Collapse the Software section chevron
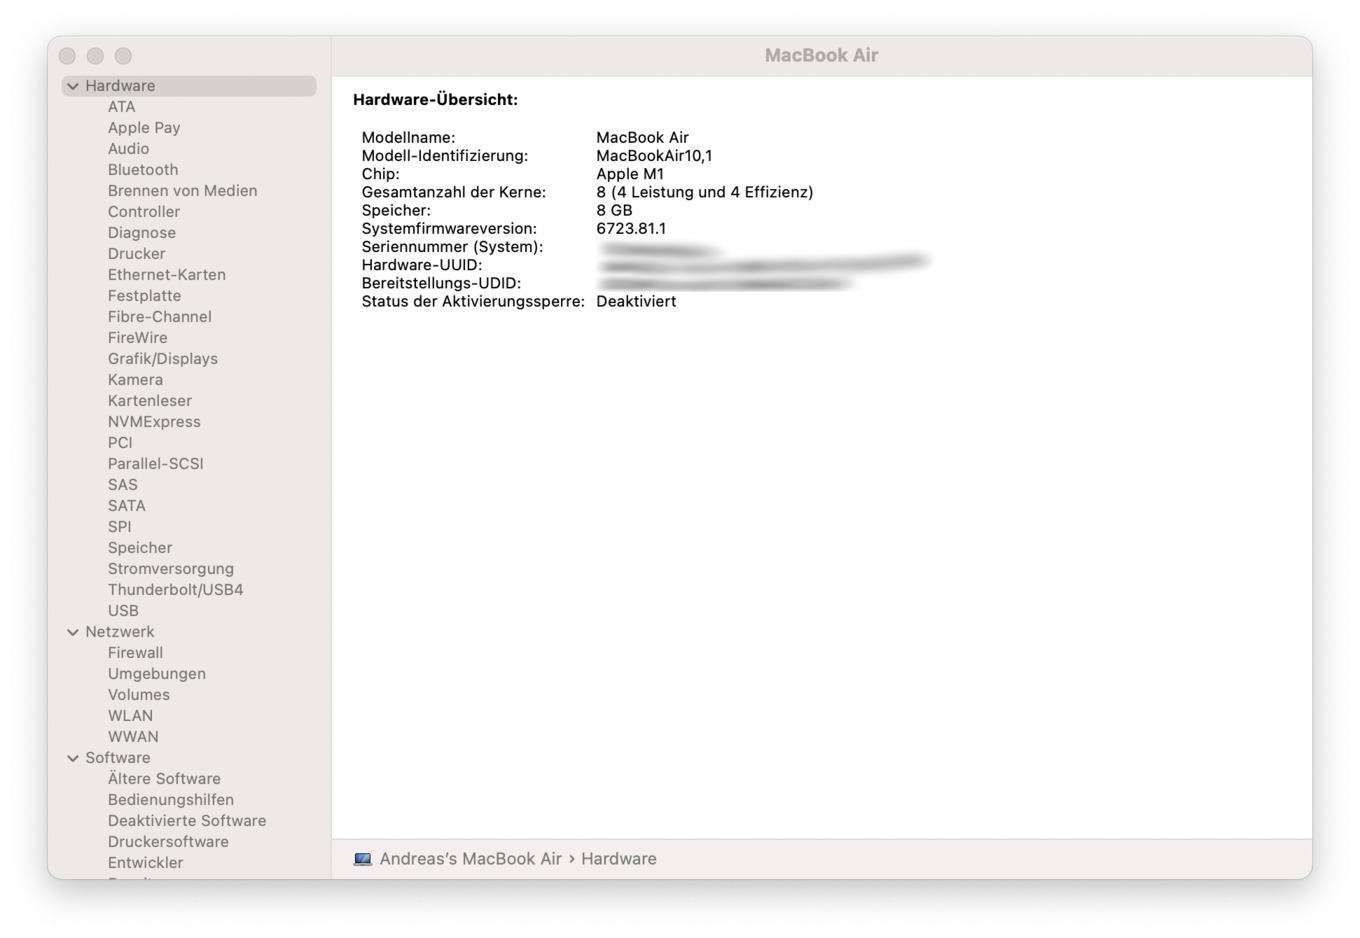Viewport: 1360px width, 938px height. click(x=73, y=758)
